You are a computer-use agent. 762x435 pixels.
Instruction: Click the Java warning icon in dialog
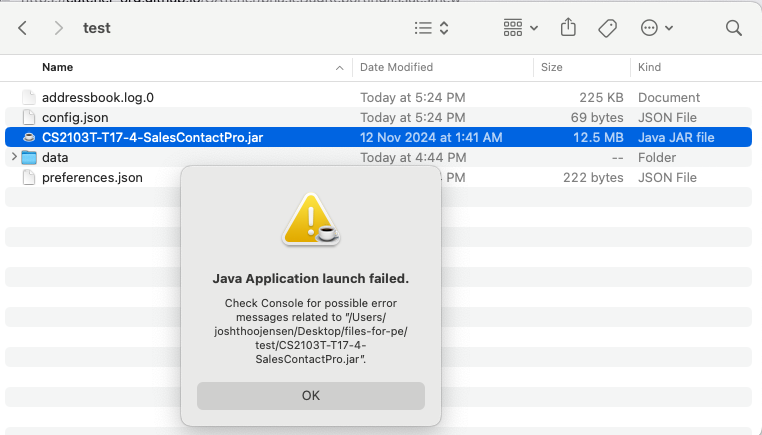pyautogui.click(x=311, y=219)
